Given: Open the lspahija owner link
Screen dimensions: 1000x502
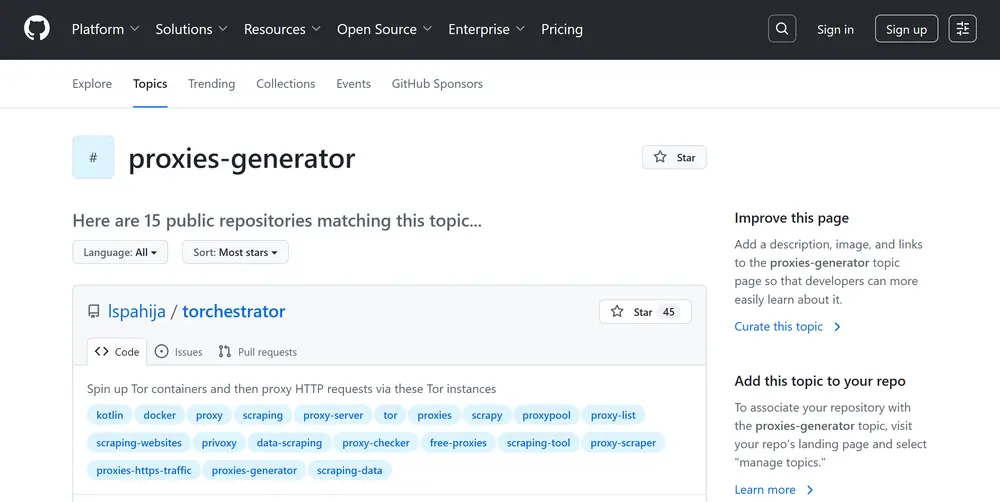Looking at the screenshot, I should (x=136, y=311).
